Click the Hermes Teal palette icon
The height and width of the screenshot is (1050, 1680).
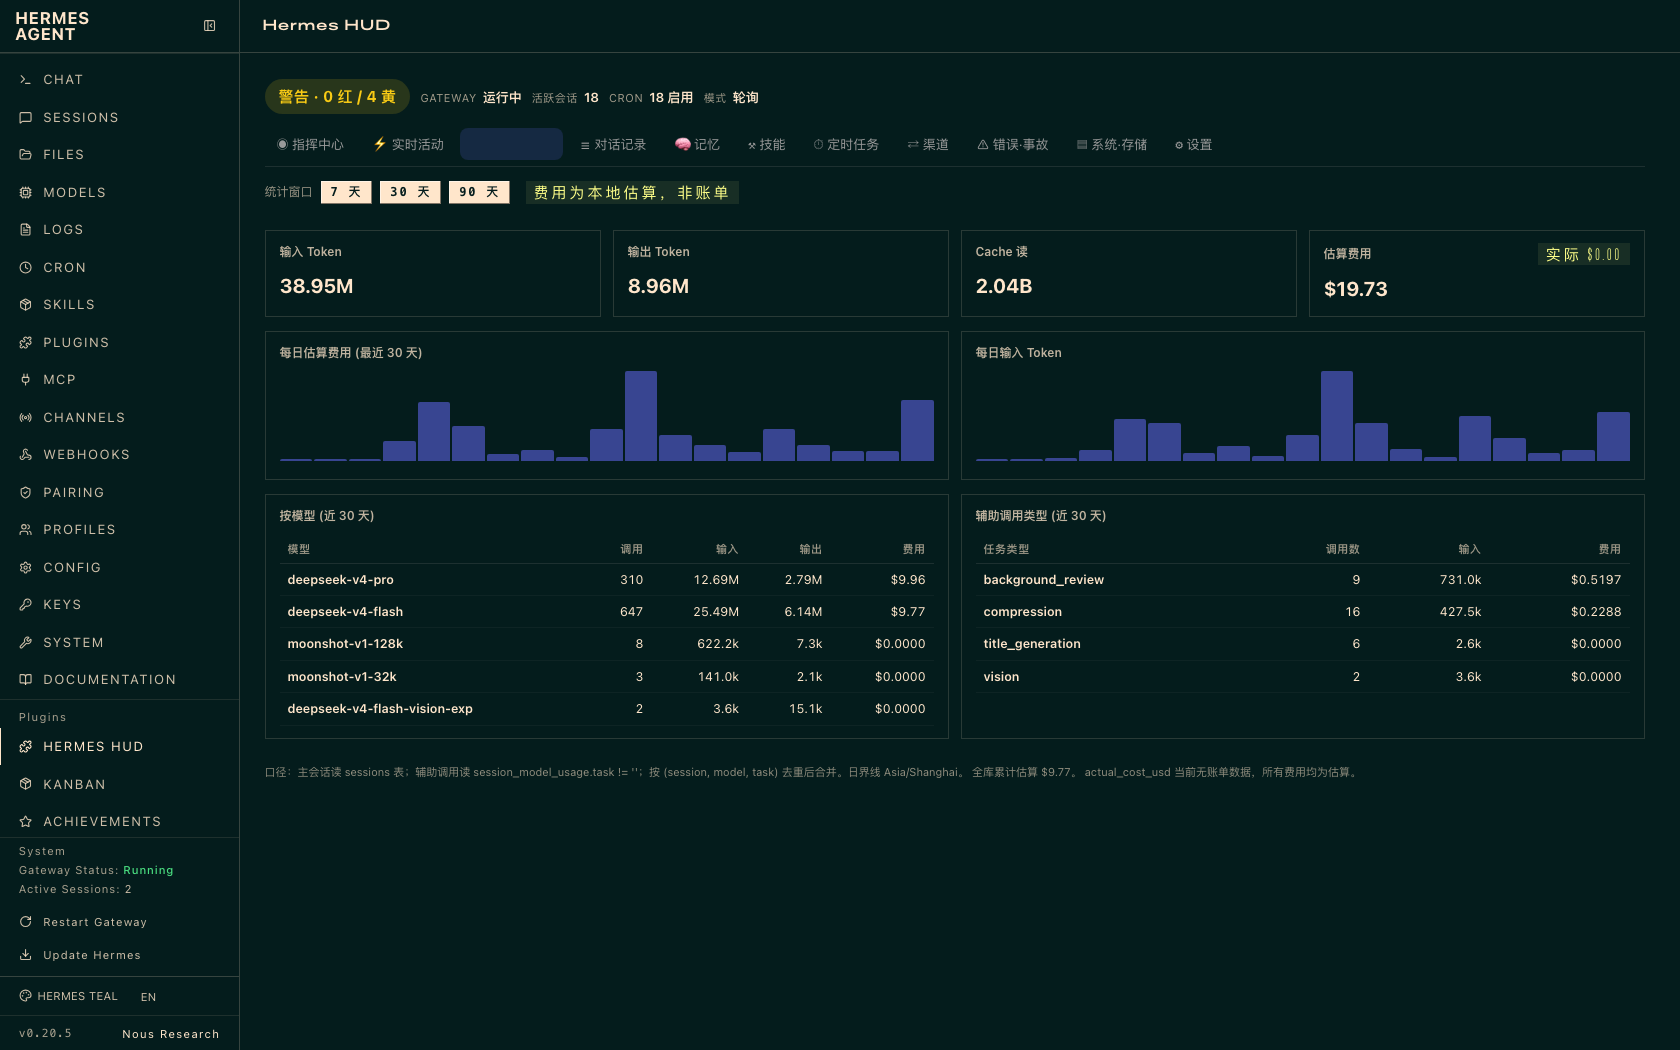(x=26, y=996)
